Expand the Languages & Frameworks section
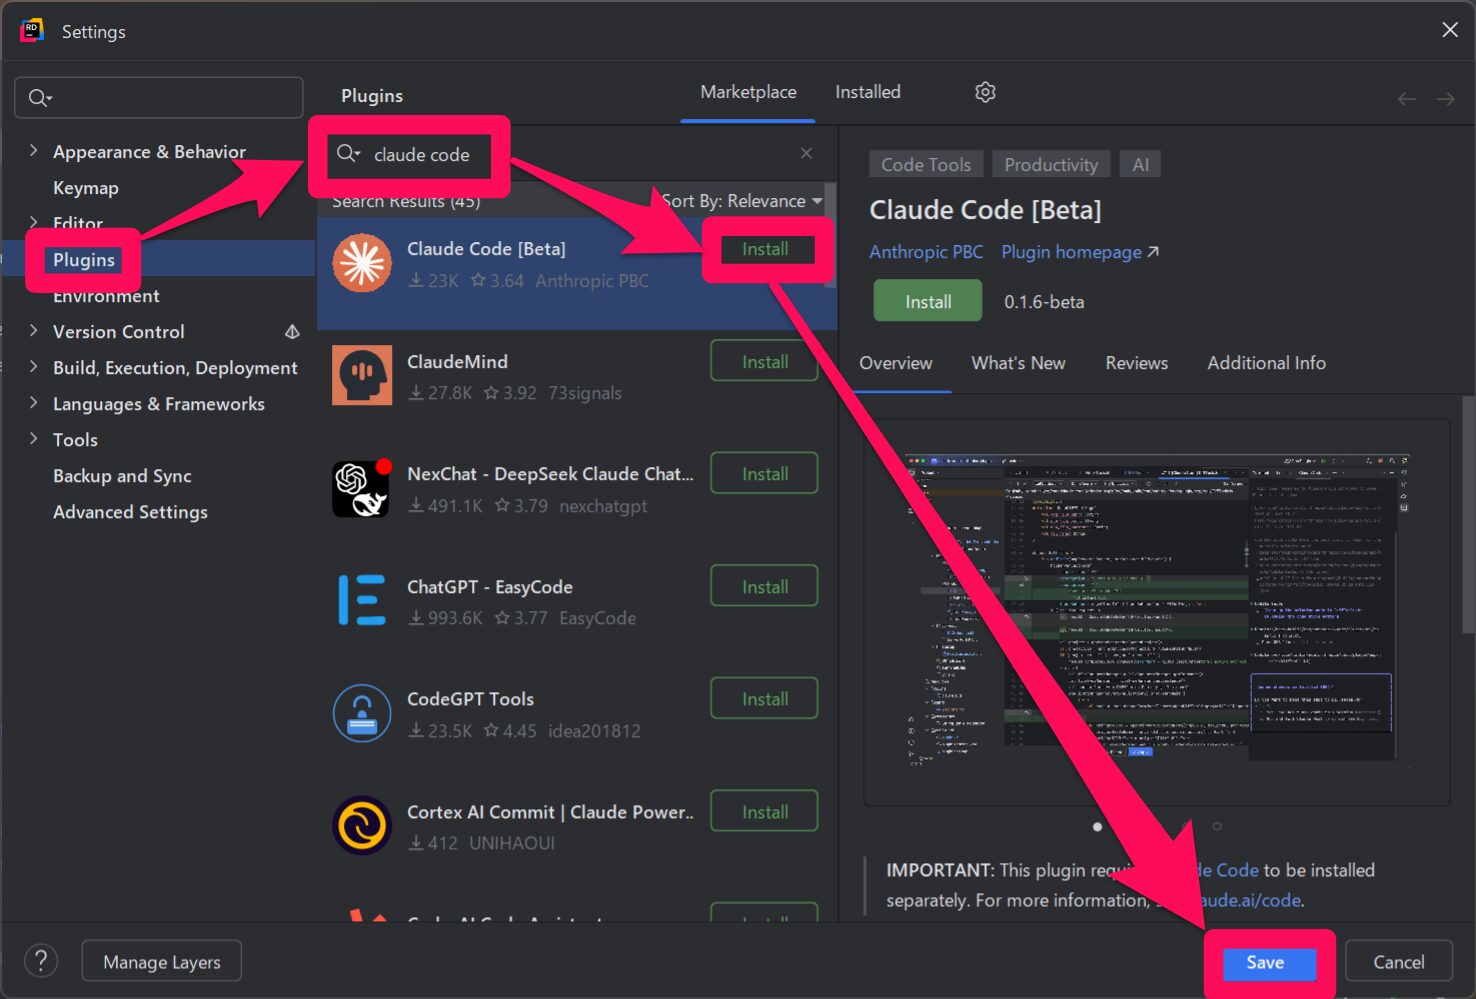 click(x=33, y=403)
